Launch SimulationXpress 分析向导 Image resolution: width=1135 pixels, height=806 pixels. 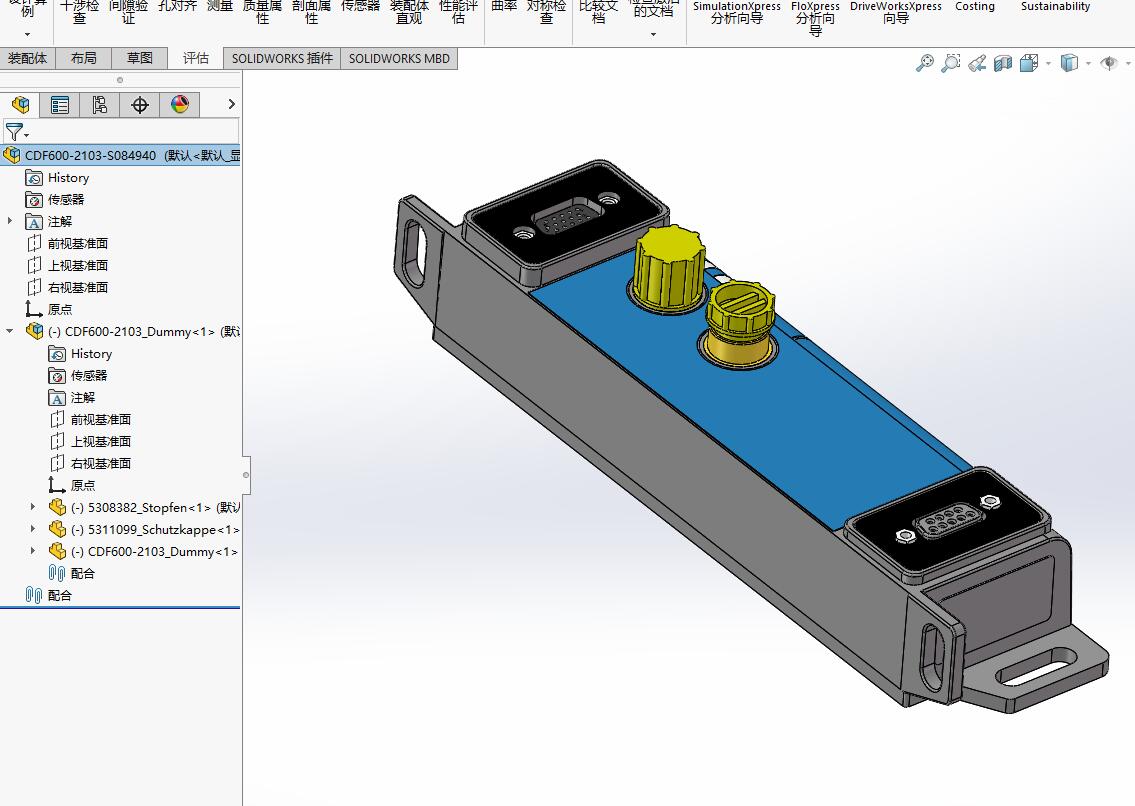[x=736, y=12]
